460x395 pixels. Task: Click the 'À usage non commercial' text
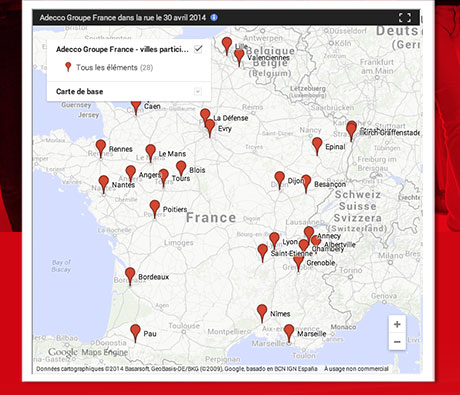356,369
